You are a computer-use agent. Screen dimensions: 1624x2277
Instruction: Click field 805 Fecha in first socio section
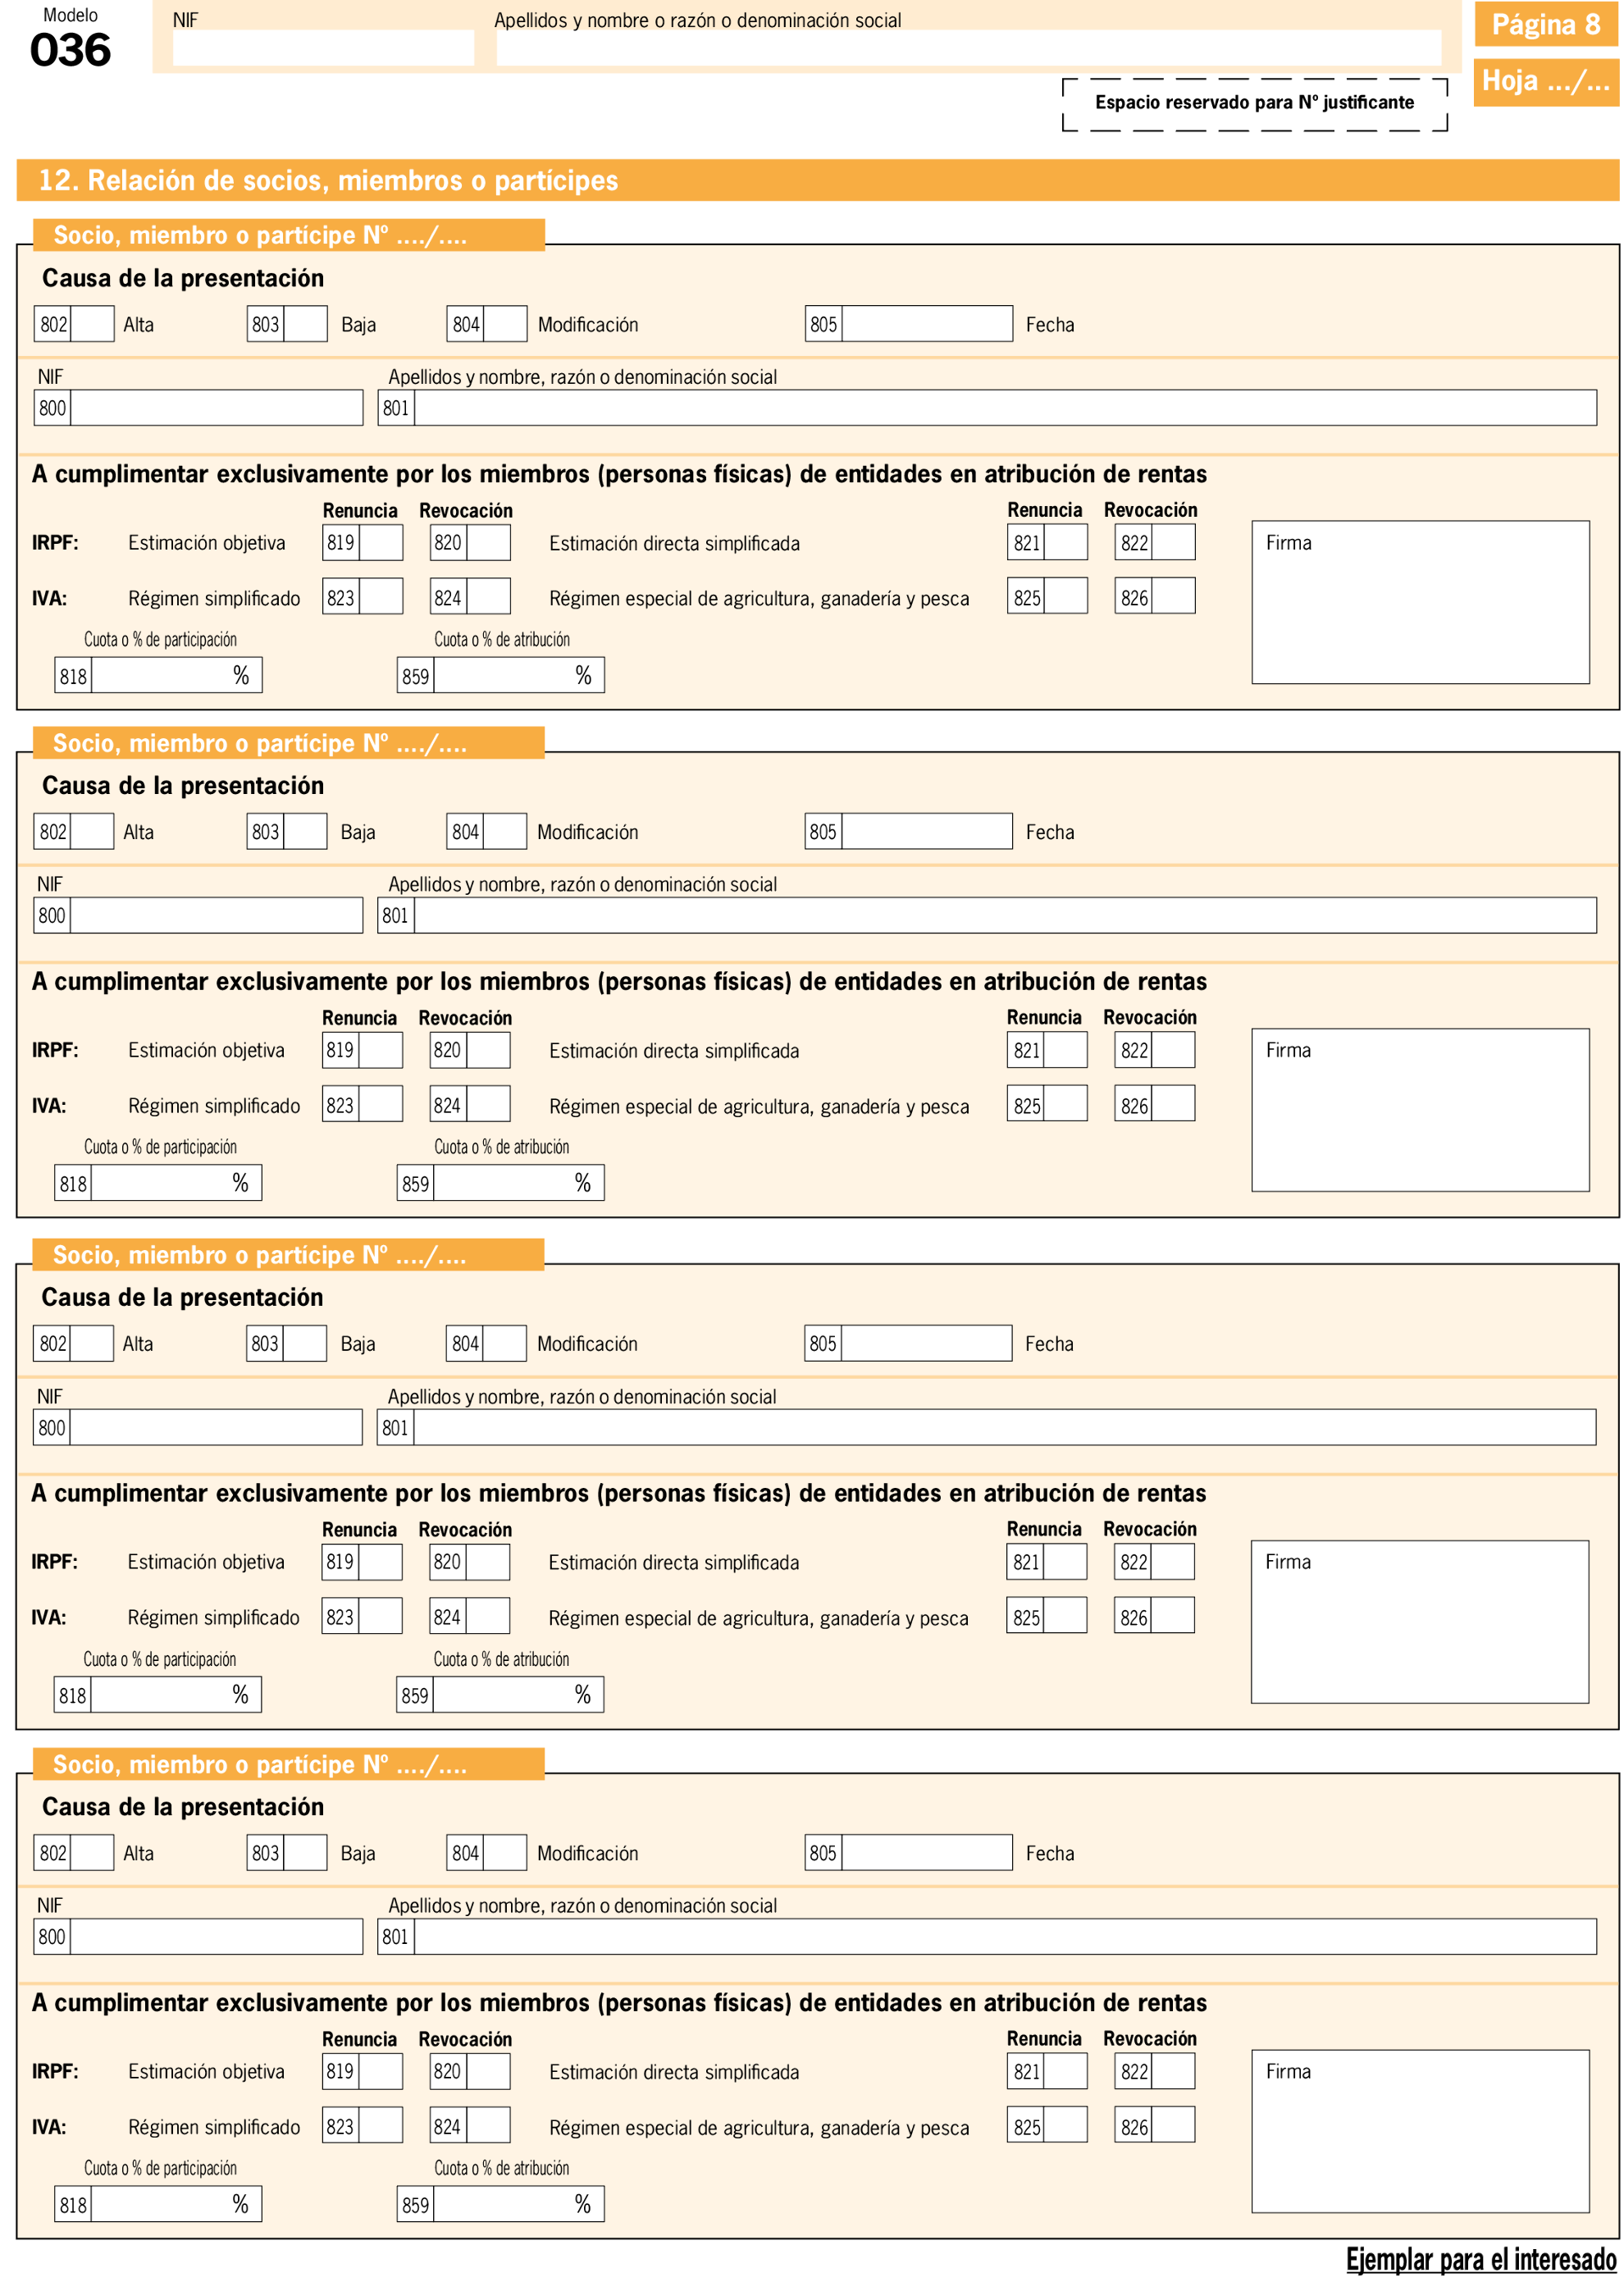pos(927,324)
